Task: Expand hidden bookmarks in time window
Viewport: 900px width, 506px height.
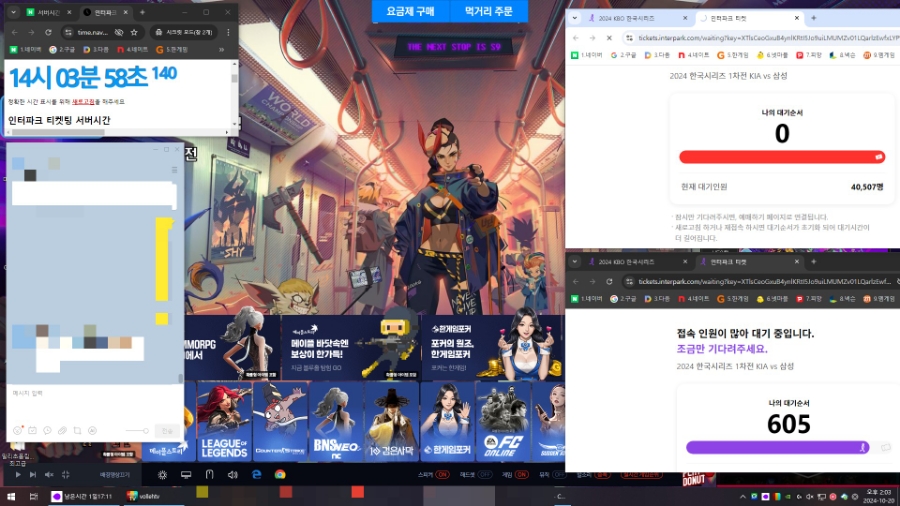Action: tap(221, 50)
